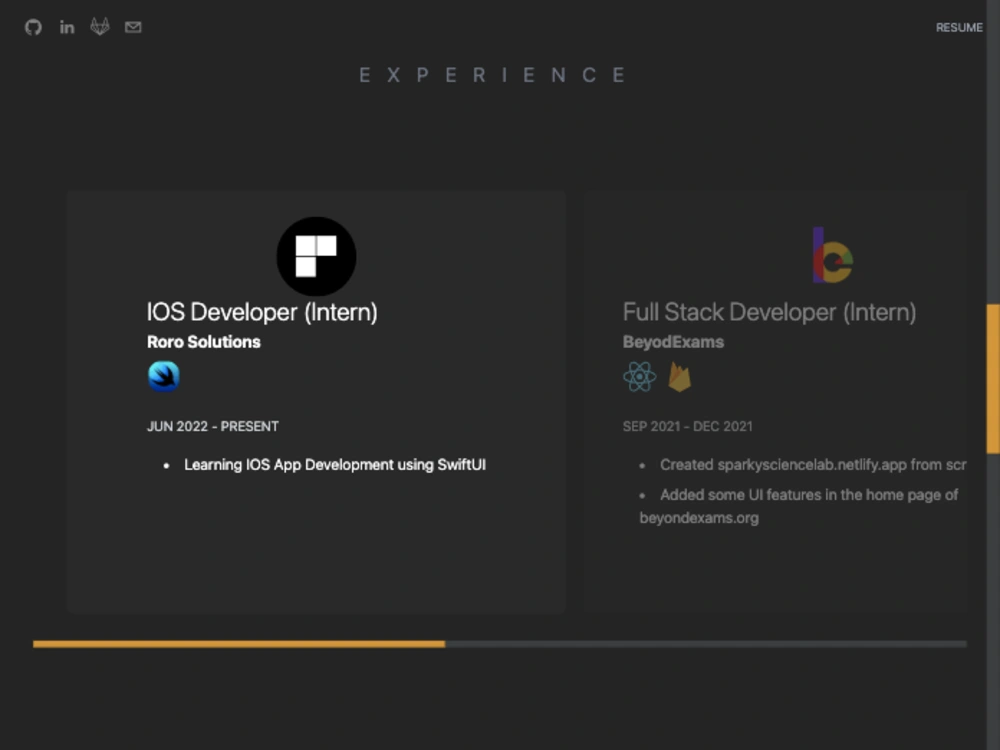Click the EXPERIENCE section heading
Screen dimensions: 1000x750
pyautogui.click(x=492, y=75)
